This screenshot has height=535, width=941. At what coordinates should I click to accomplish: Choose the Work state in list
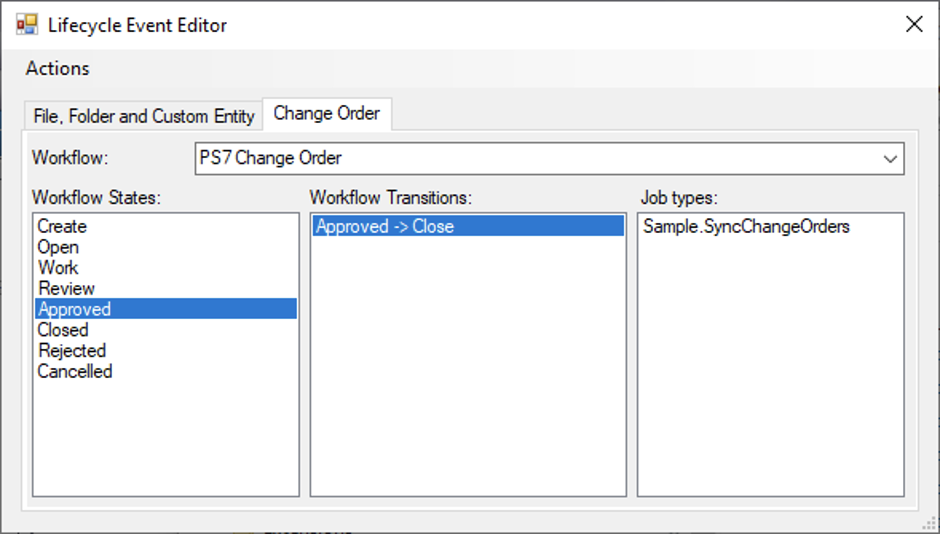(58, 268)
